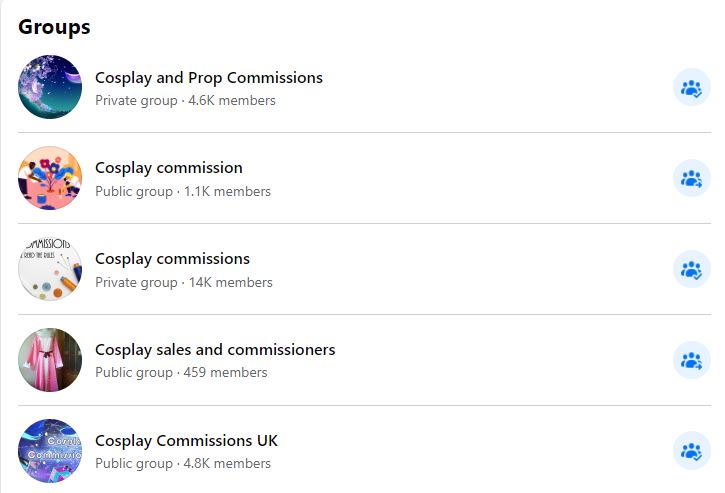Open the Cosplay commissions private group title

pyautogui.click(x=172, y=259)
